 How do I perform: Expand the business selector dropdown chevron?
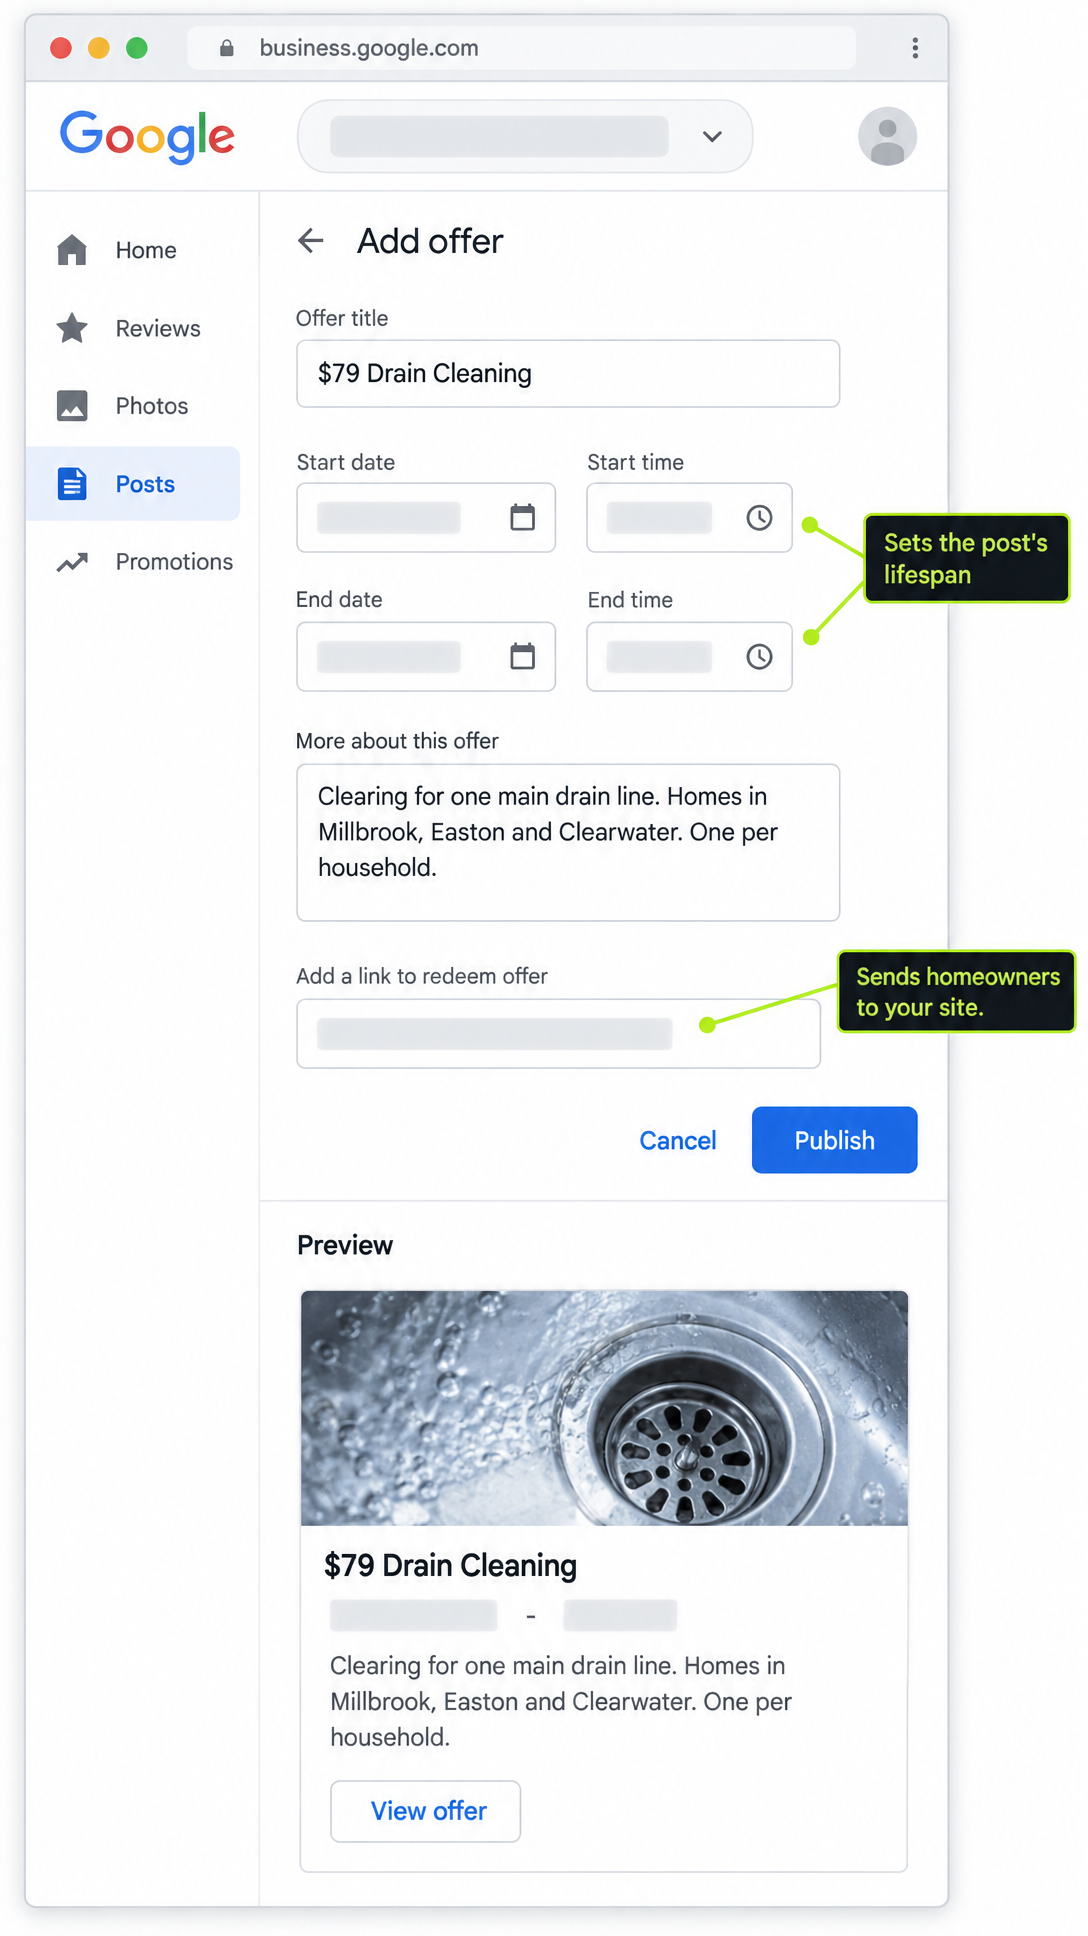click(712, 136)
